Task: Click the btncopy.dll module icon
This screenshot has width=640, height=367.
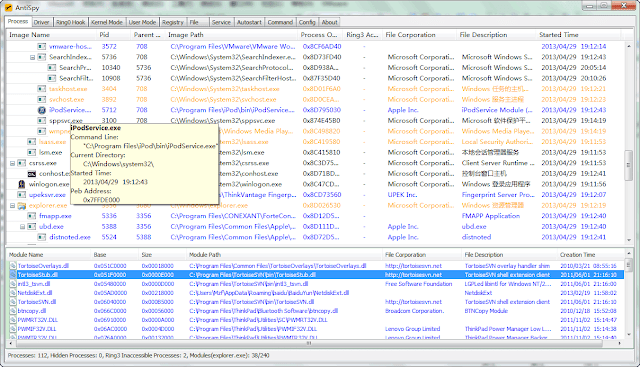Action: [13, 311]
